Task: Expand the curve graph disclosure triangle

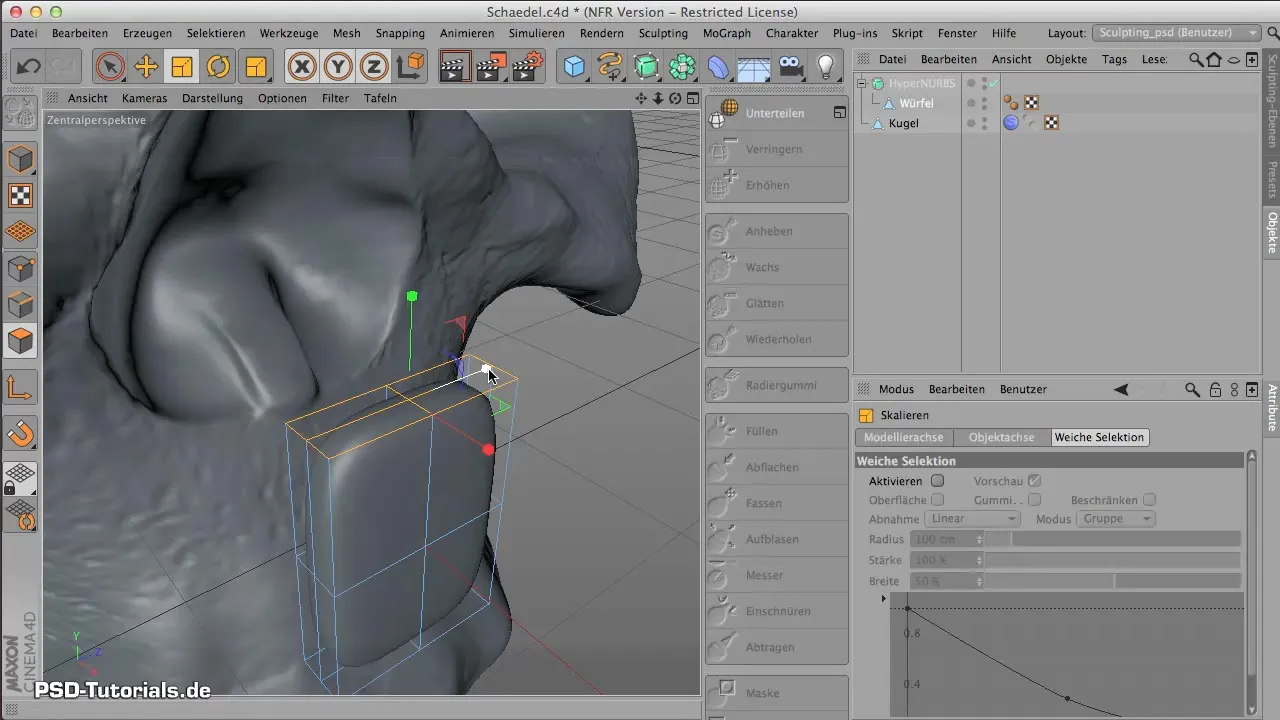Action: 883,598
